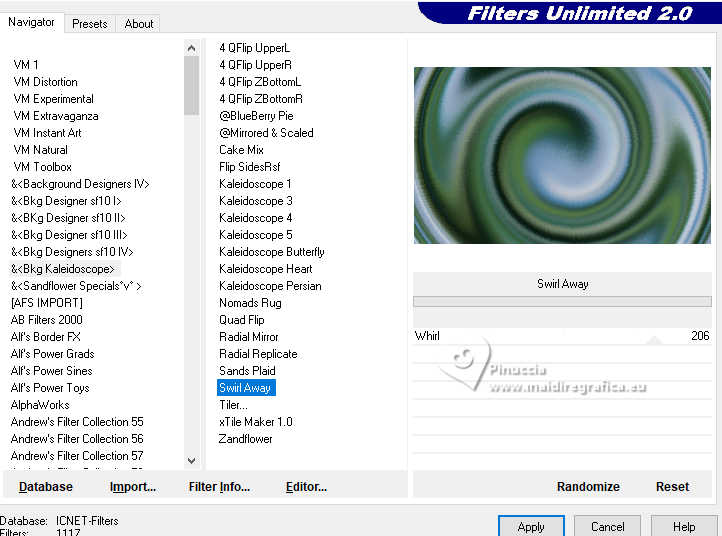Image resolution: width=722 pixels, height=536 pixels.
Task: Select VM Toolbox category
Action: 42,167
